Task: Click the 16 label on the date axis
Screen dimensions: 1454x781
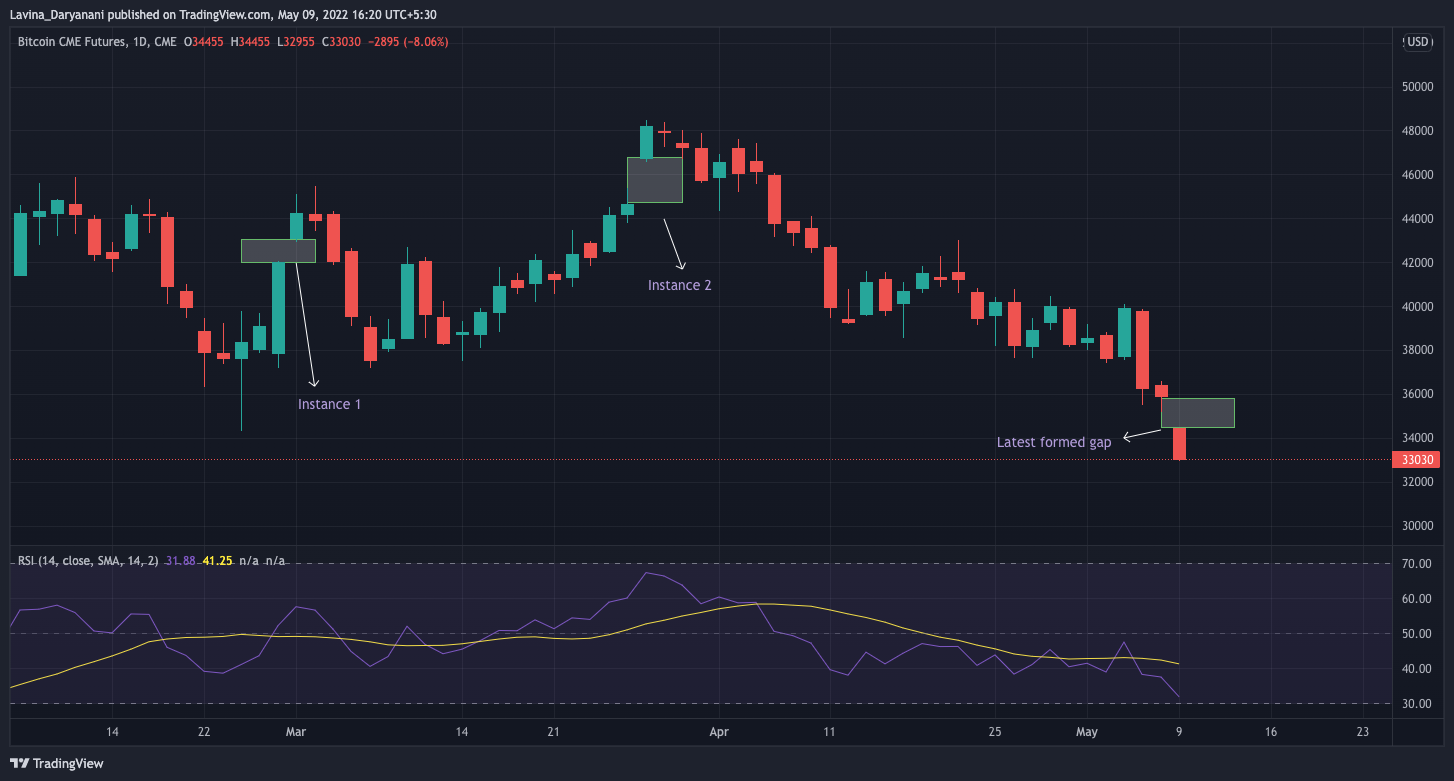Action: [x=1271, y=732]
